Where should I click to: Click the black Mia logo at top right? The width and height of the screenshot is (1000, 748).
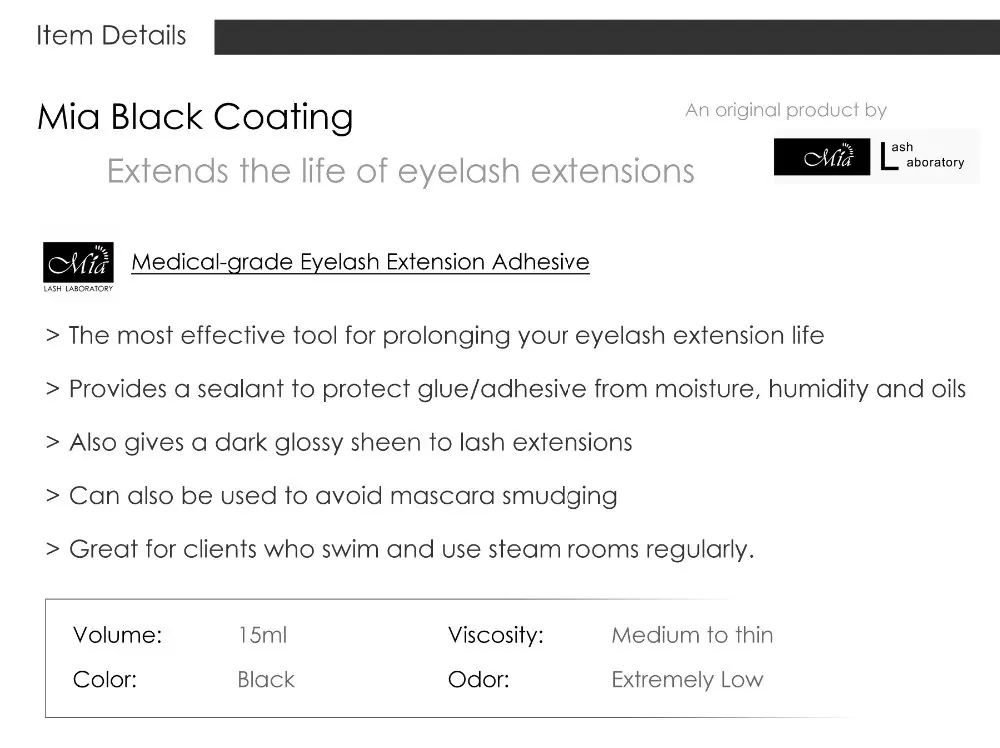(x=821, y=157)
